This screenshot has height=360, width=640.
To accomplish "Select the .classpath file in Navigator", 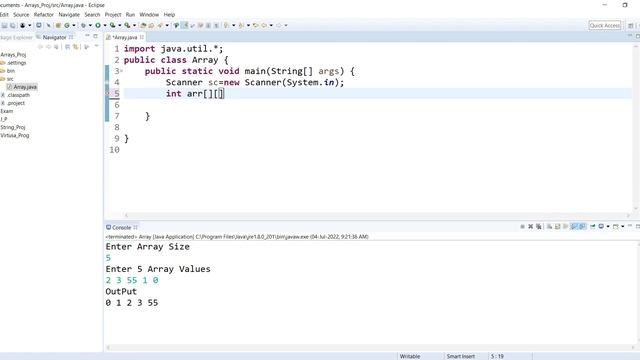I will 18,95.
